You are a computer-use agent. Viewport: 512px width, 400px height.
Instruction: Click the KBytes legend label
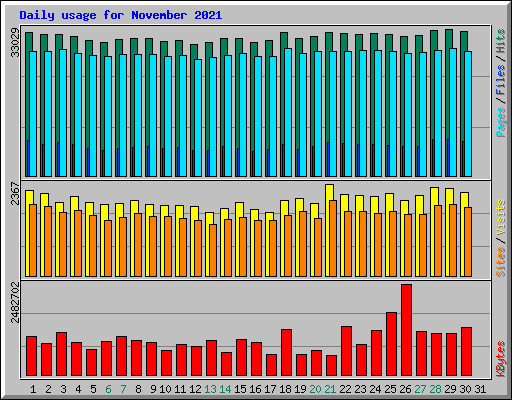(x=501, y=359)
